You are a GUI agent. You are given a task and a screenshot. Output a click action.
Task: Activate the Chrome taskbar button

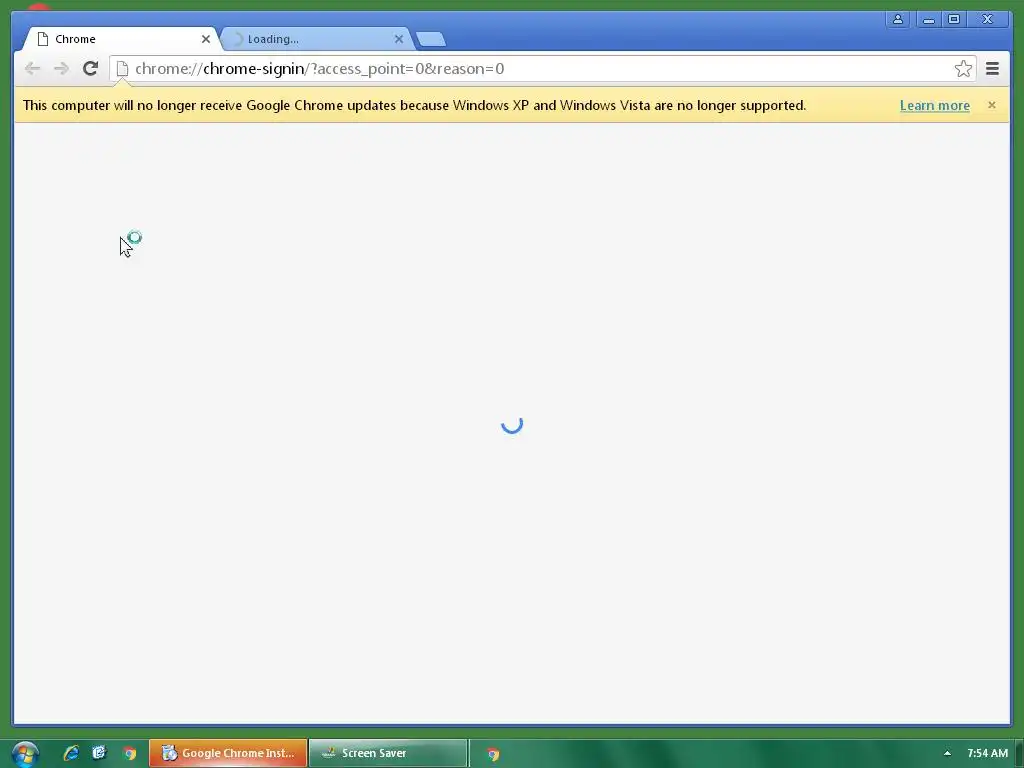point(493,754)
